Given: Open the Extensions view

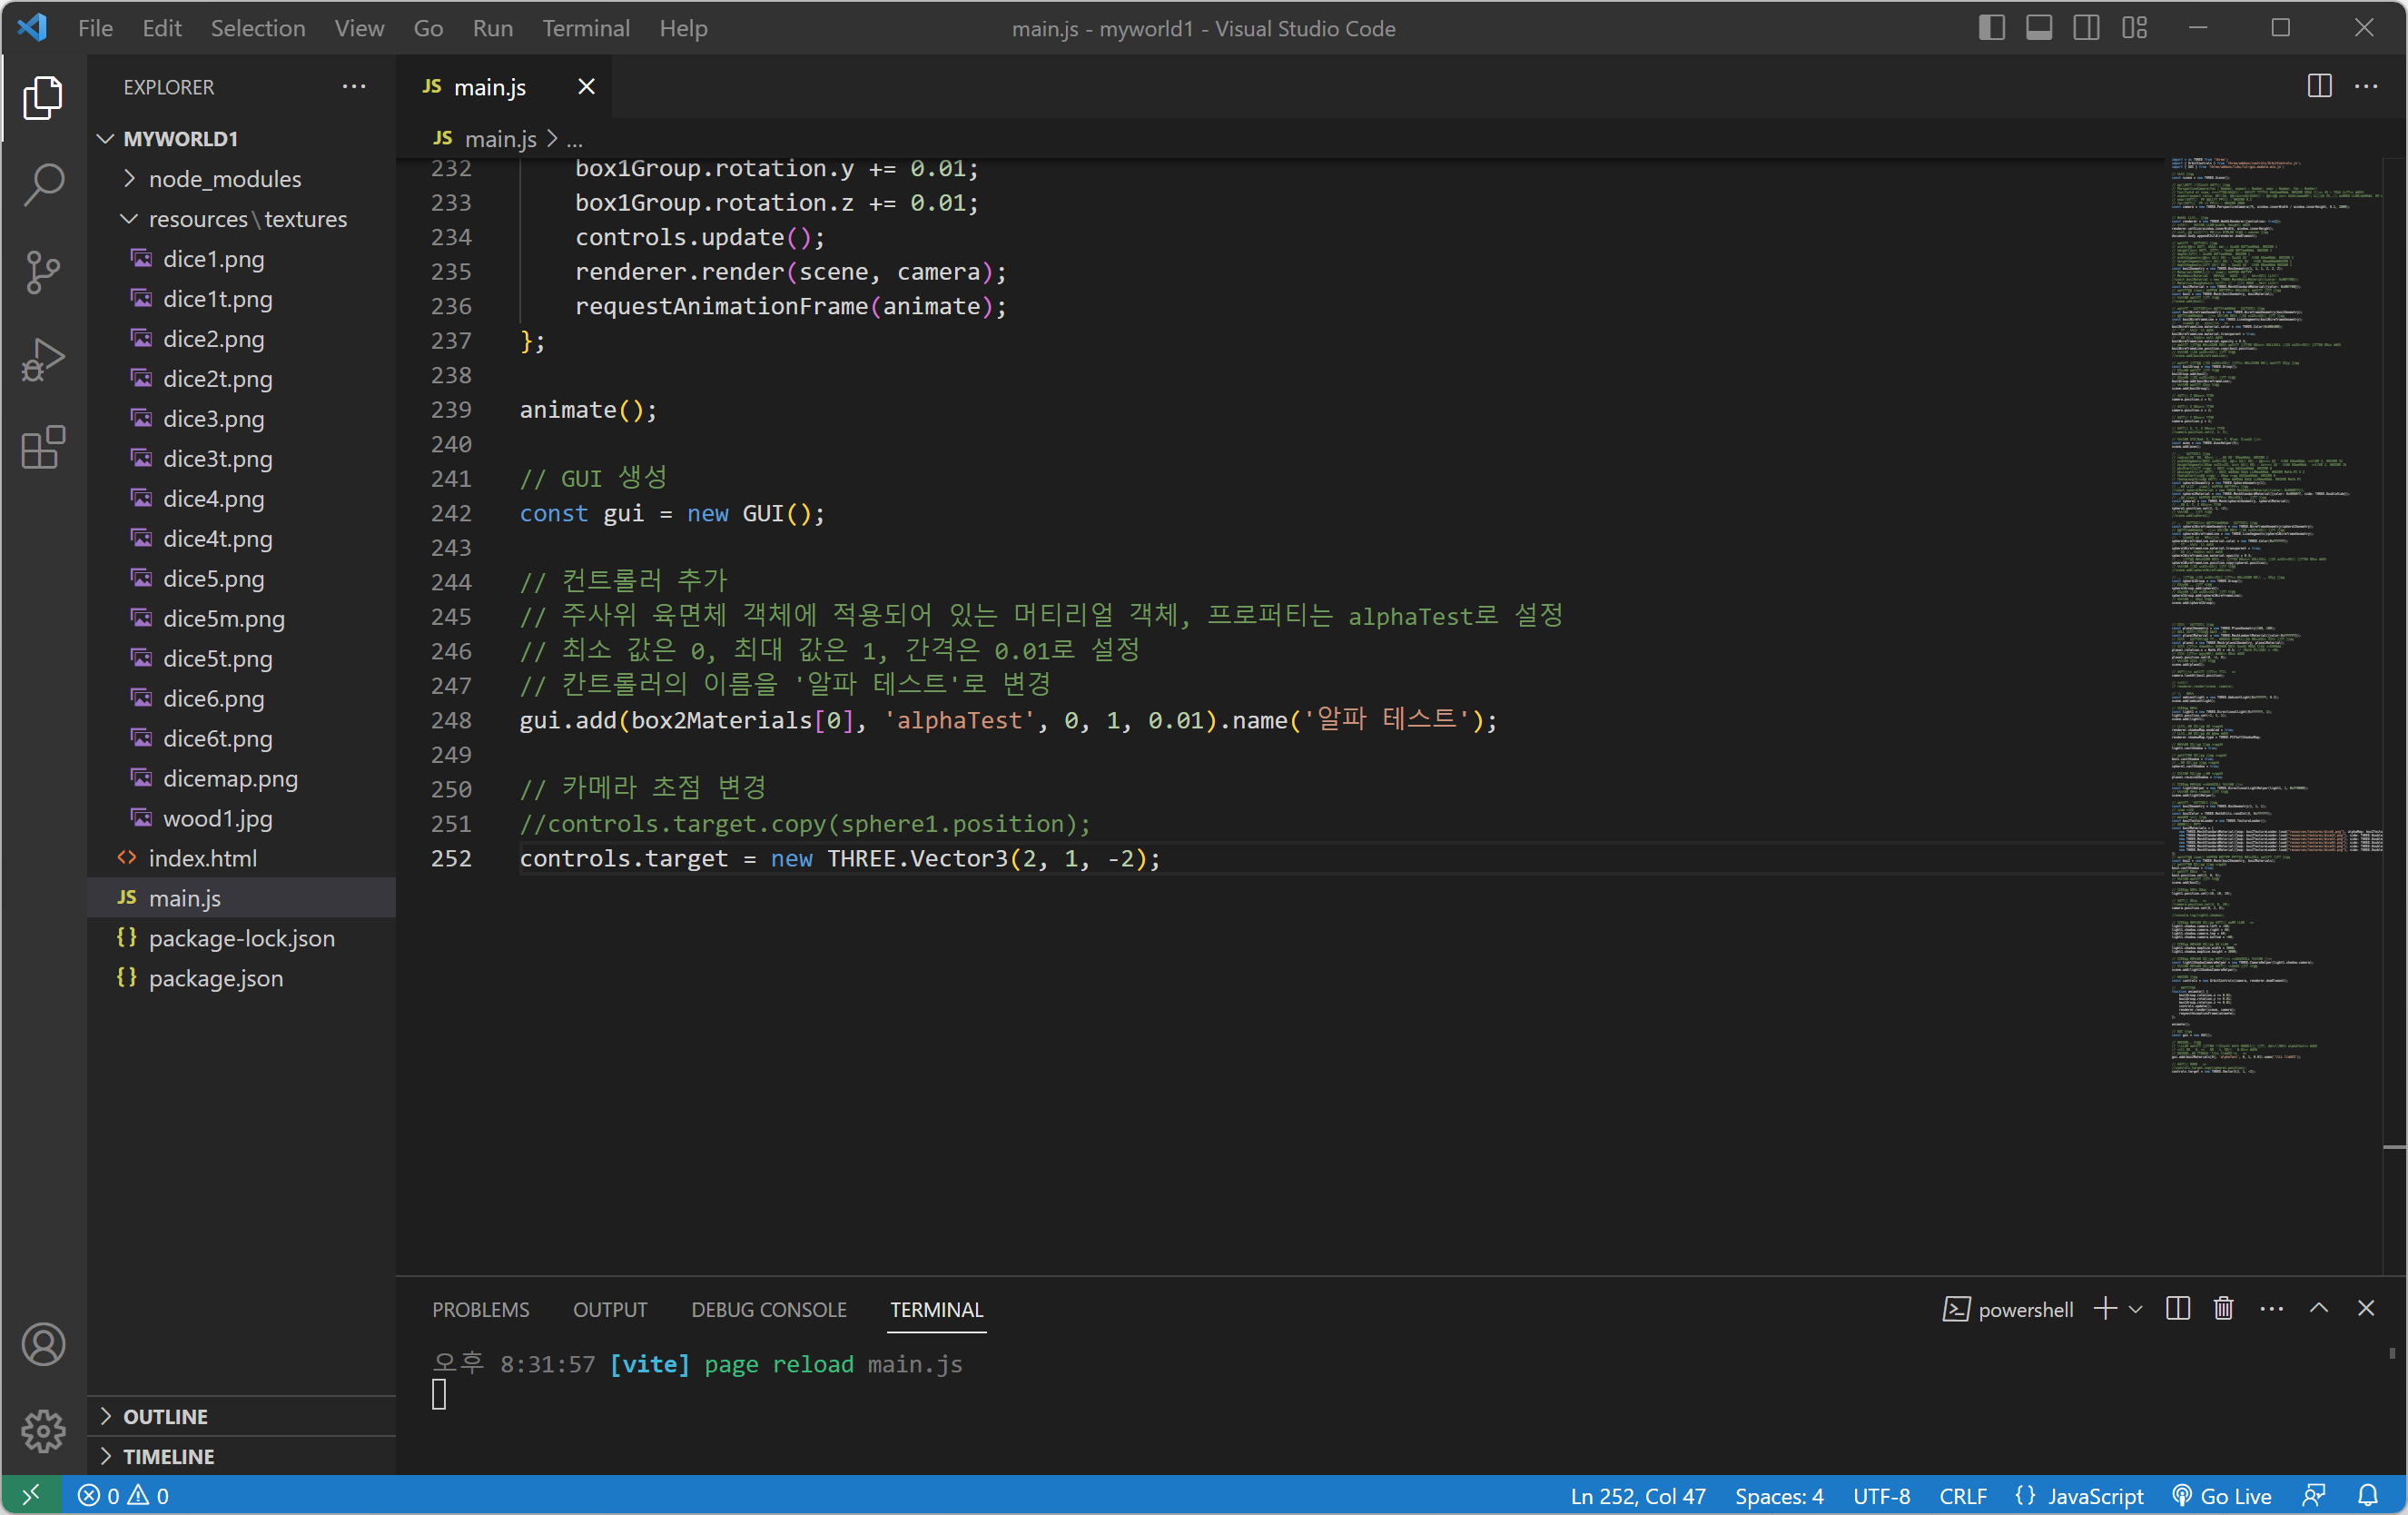Looking at the screenshot, I should pos(43,447).
